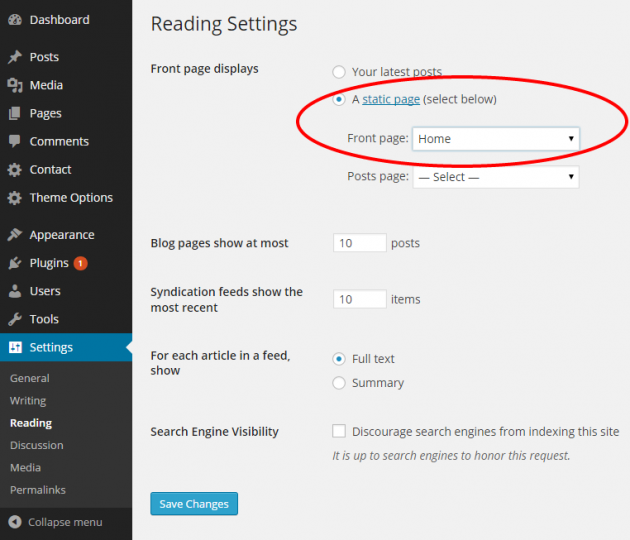
Task: Check Discourage search engines from indexing
Action: click(x=339, y=431)
